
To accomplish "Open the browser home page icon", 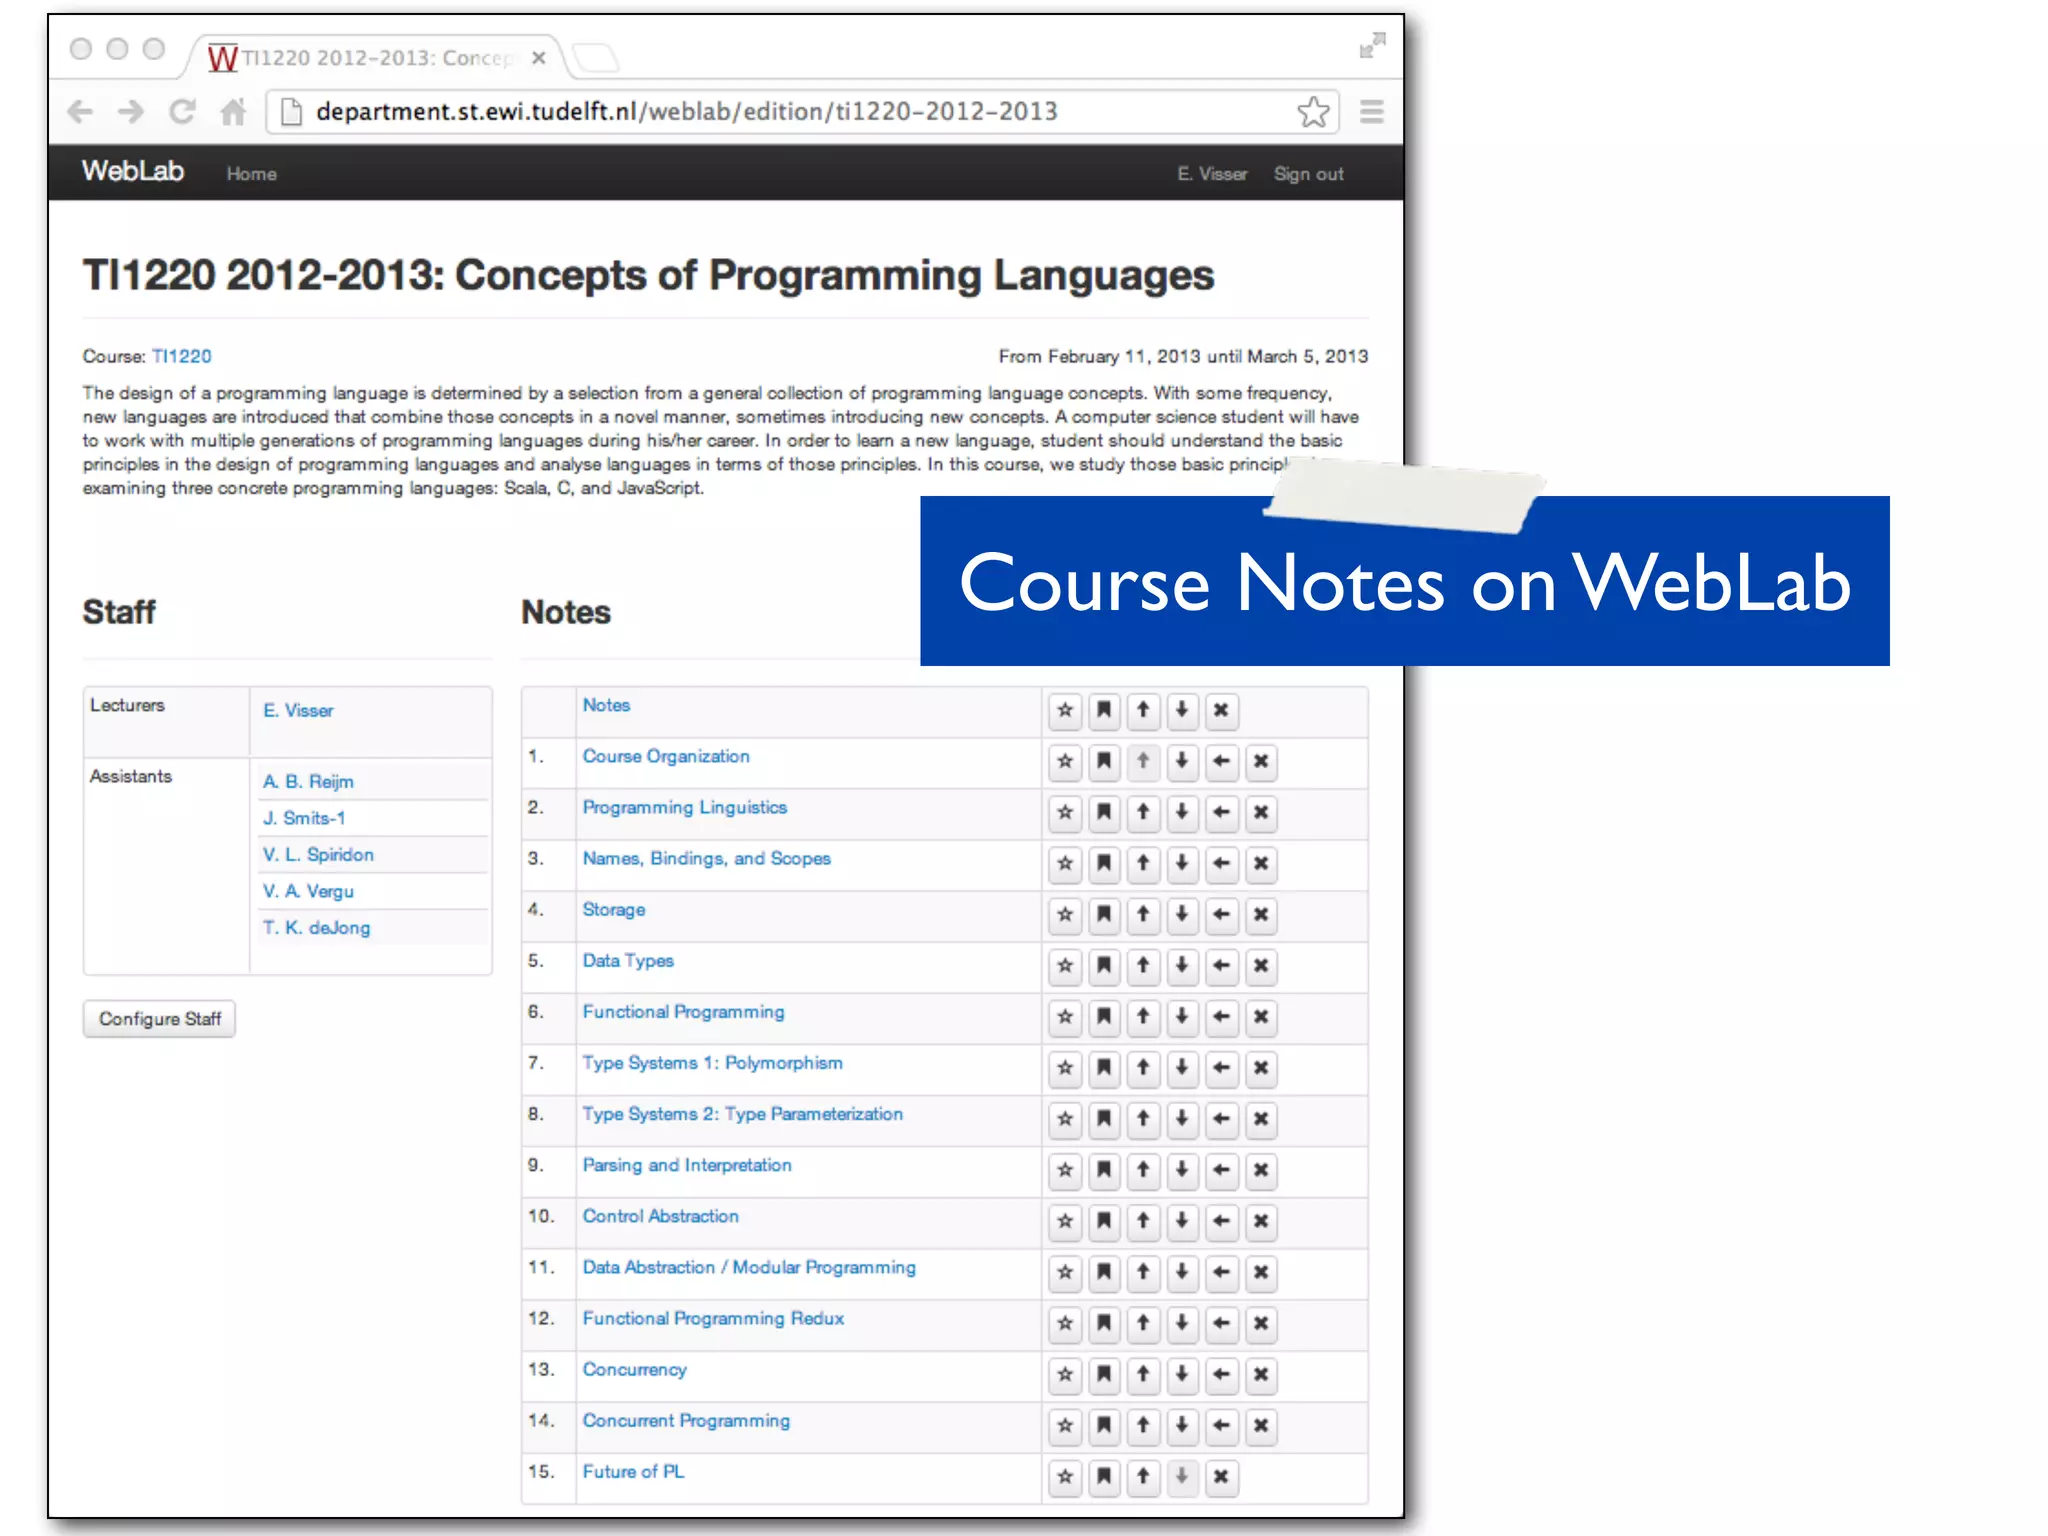I will point(233,111).
